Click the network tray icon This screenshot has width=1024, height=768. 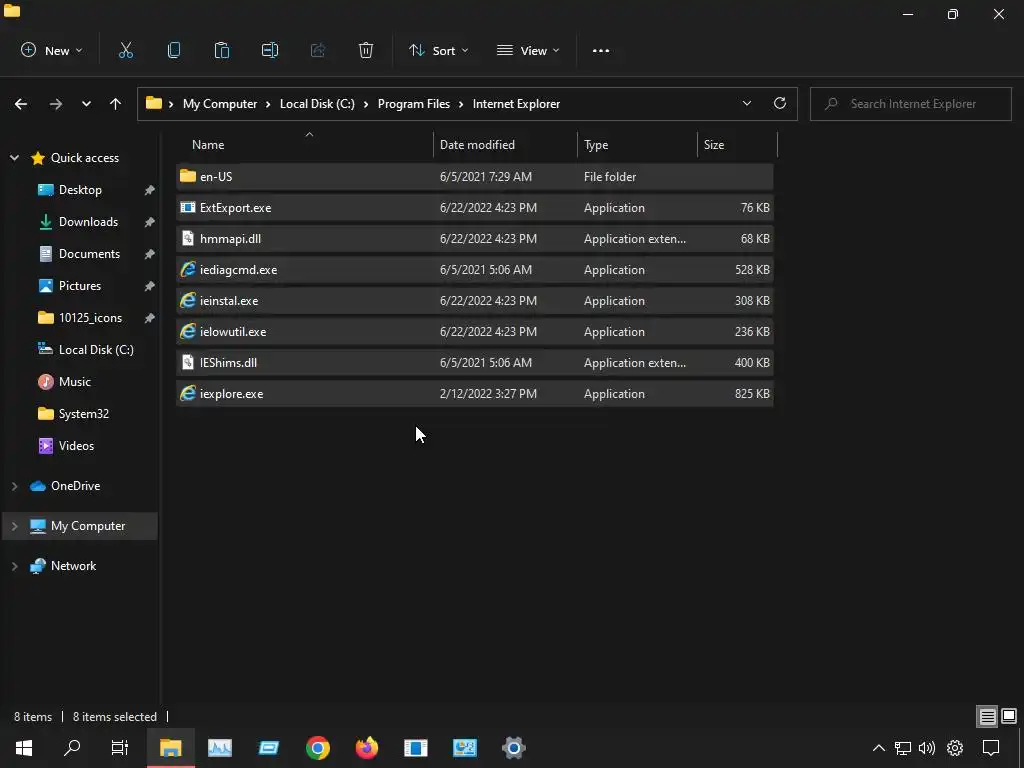click(903, 748)
